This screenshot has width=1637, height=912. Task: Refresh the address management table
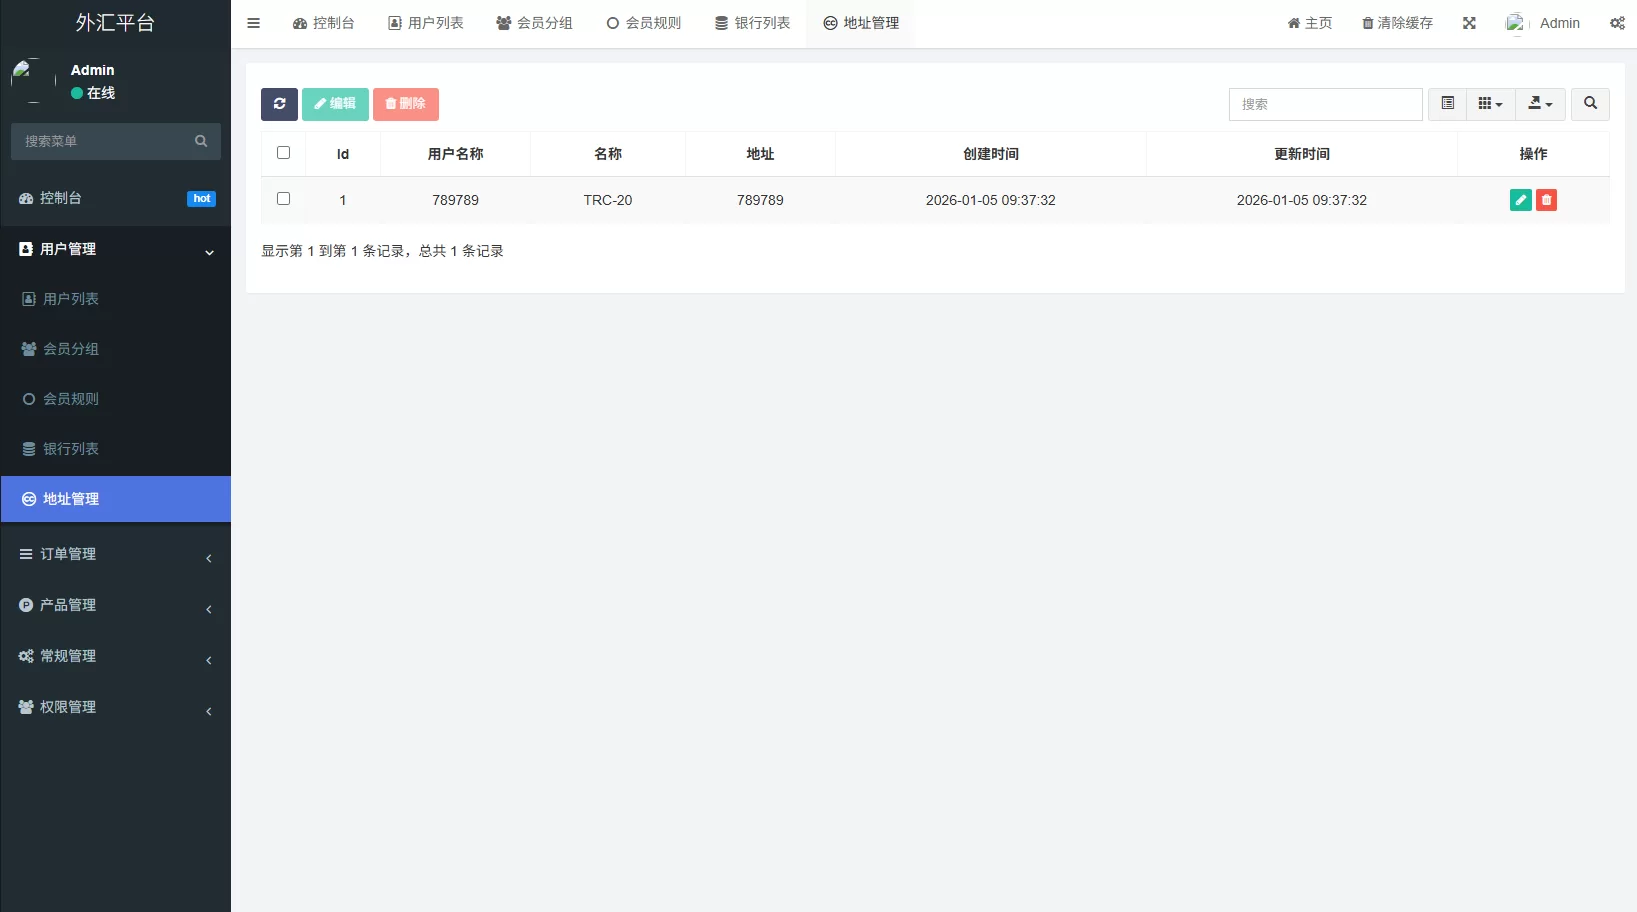pos(279,104)
